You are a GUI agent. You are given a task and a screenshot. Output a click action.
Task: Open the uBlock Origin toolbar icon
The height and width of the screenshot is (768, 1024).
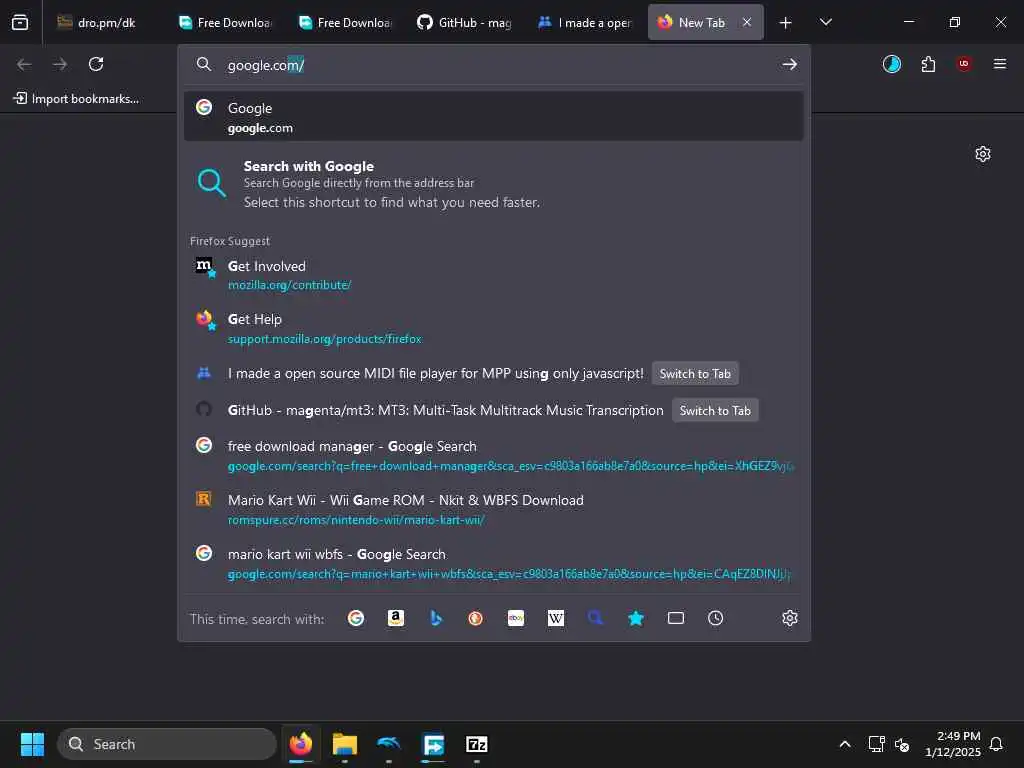(963, 64)
